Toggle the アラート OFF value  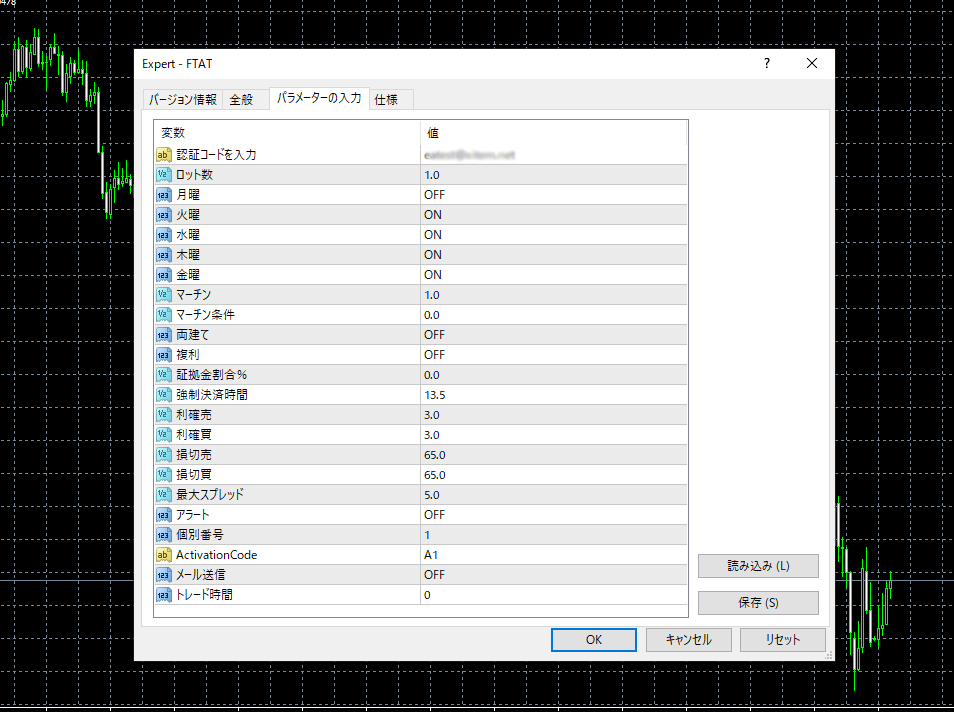[434, 515]
